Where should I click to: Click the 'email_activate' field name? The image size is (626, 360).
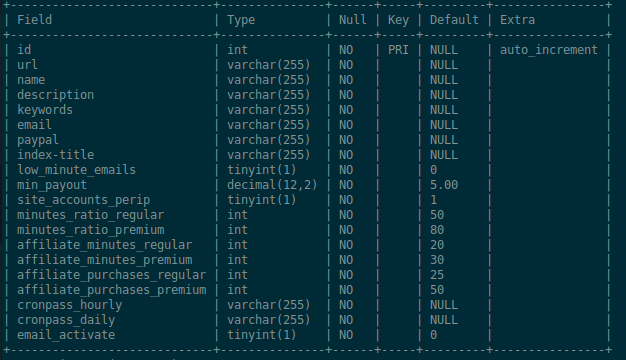coord(66,335)
